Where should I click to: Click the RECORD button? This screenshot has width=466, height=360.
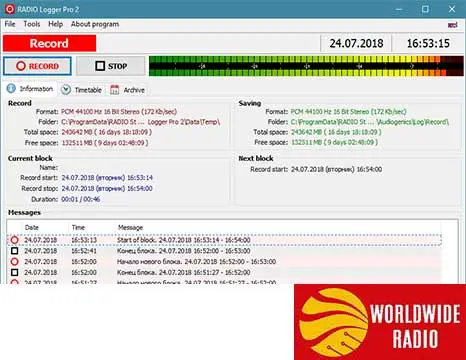37,66
